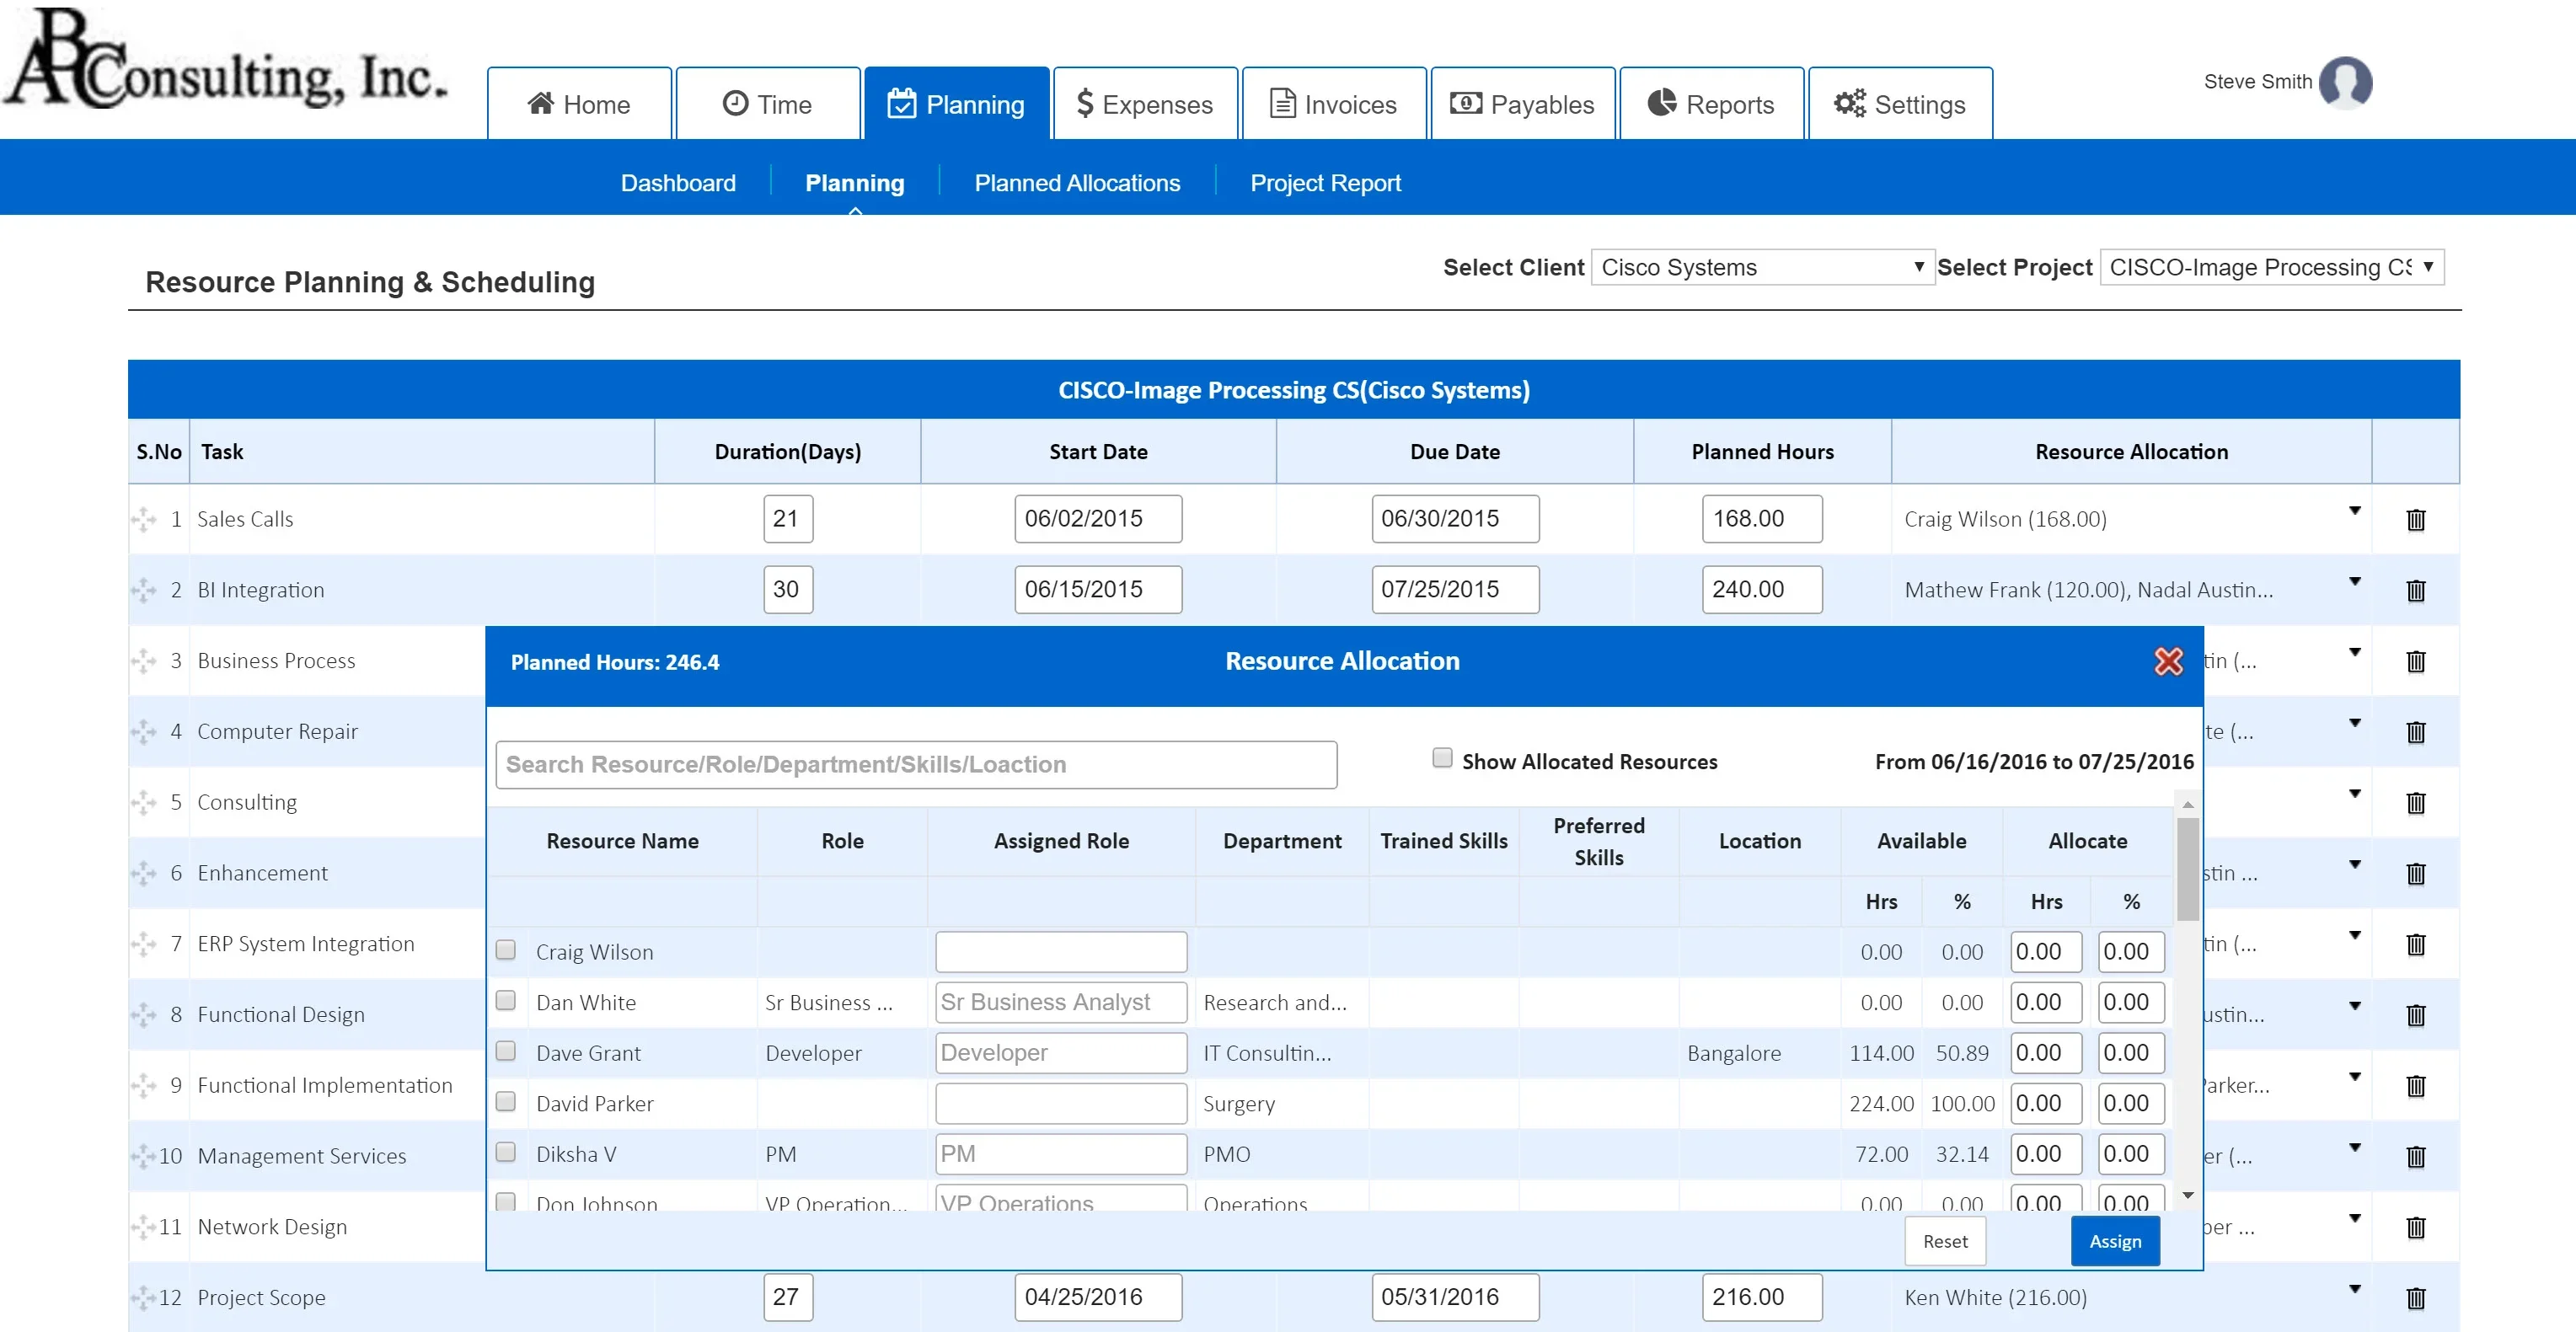Screen dimensions: 2576x1332
Task: Delete the BI Integration task row
Action: tap(2415, 591)
